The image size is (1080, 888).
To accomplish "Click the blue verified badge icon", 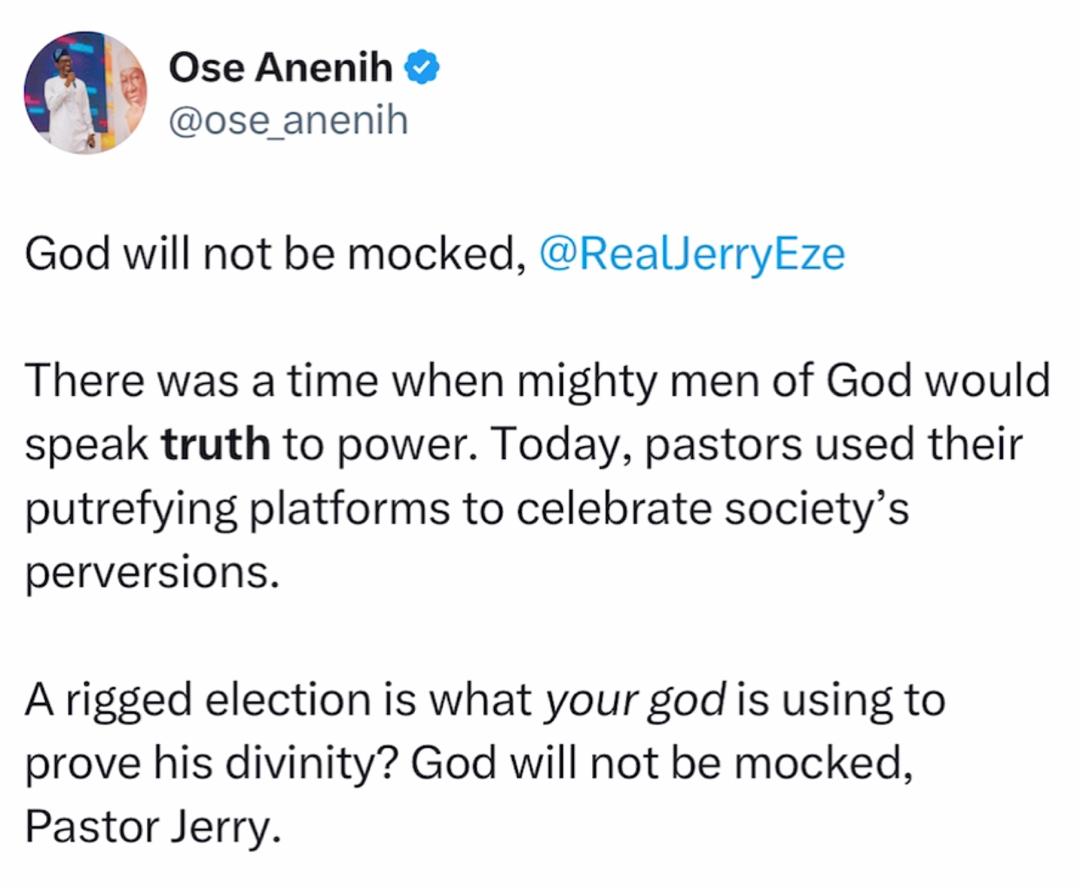I will 420,68.
